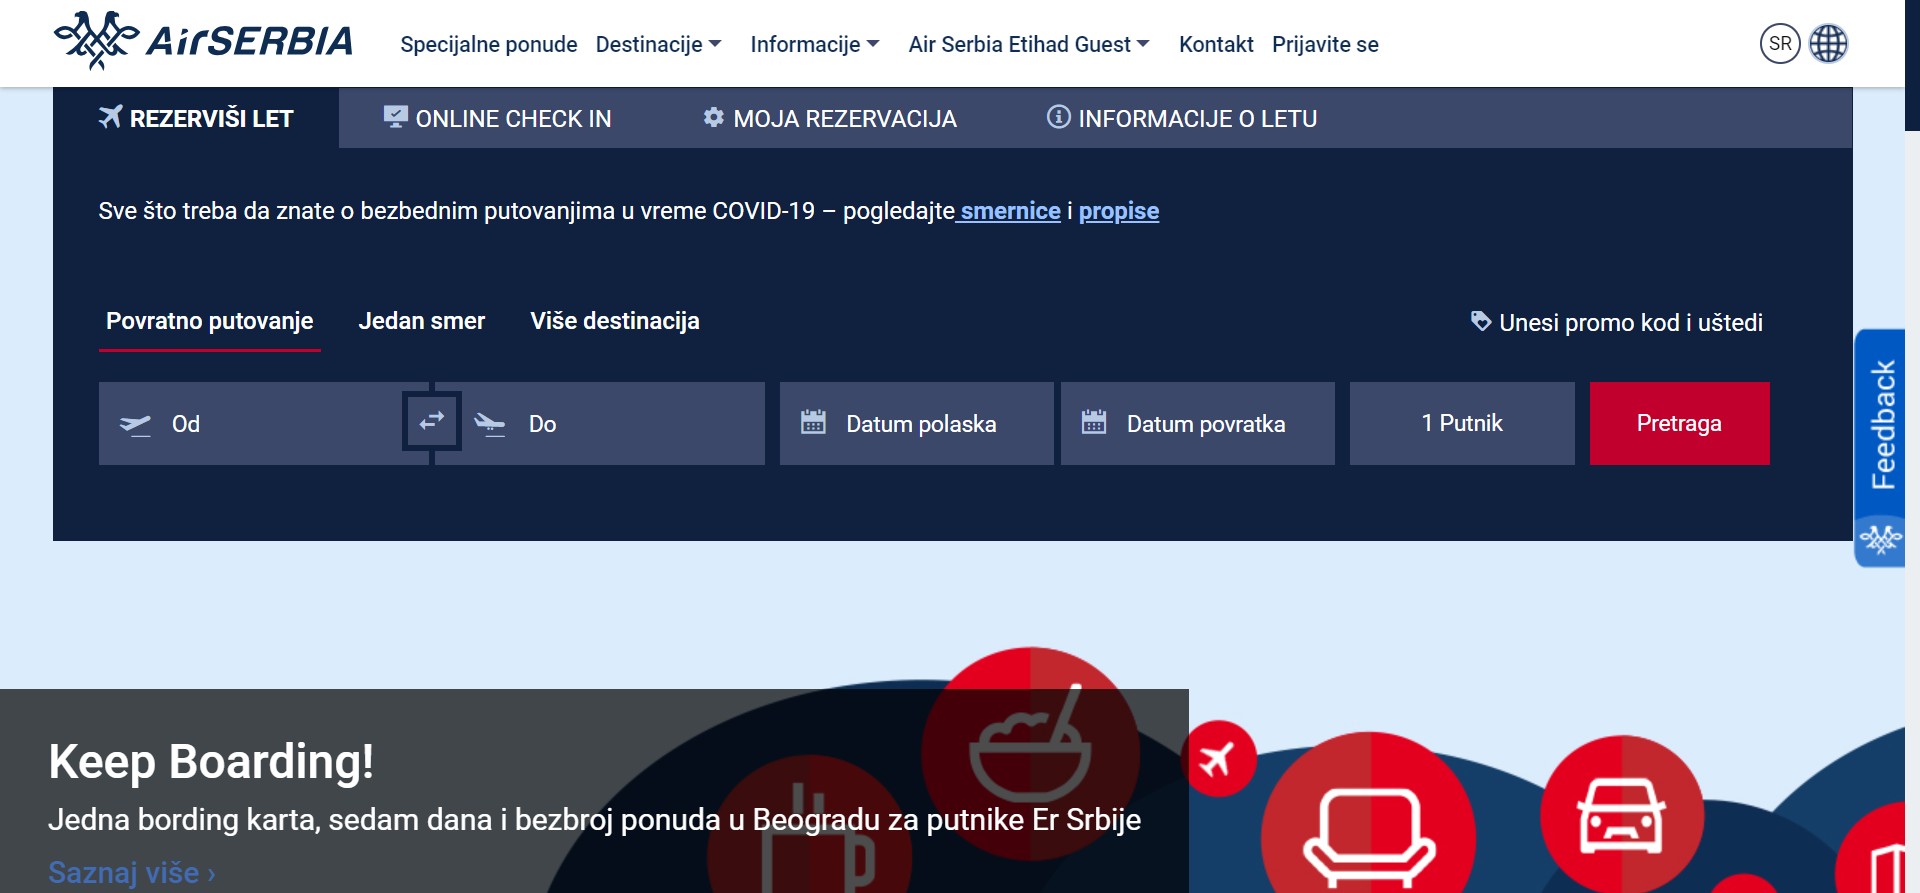Screen dimensions: 1920x893
Task: Swap origin and destination airports
Action: pyautogui.click(x=431, y=421)
